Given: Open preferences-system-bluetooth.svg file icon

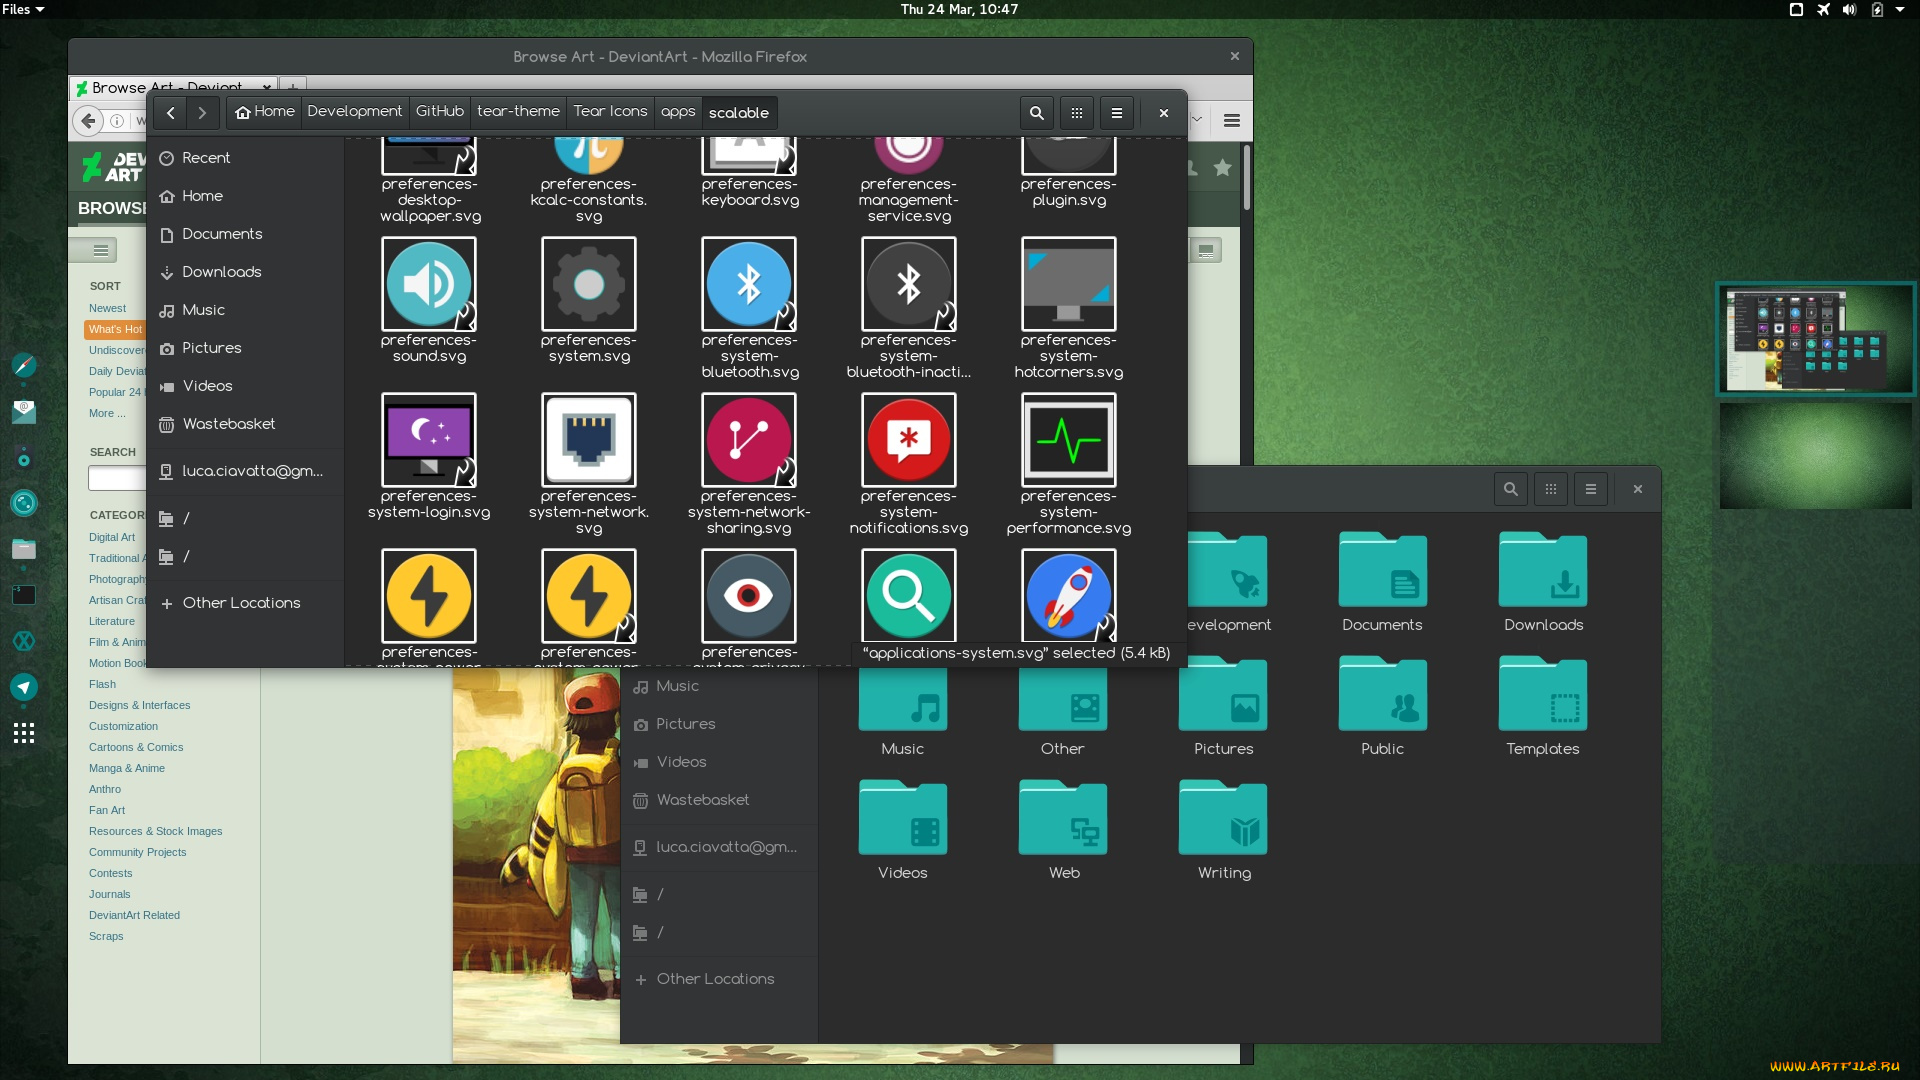Looking at the screenshot, I should tap(748, 285).
